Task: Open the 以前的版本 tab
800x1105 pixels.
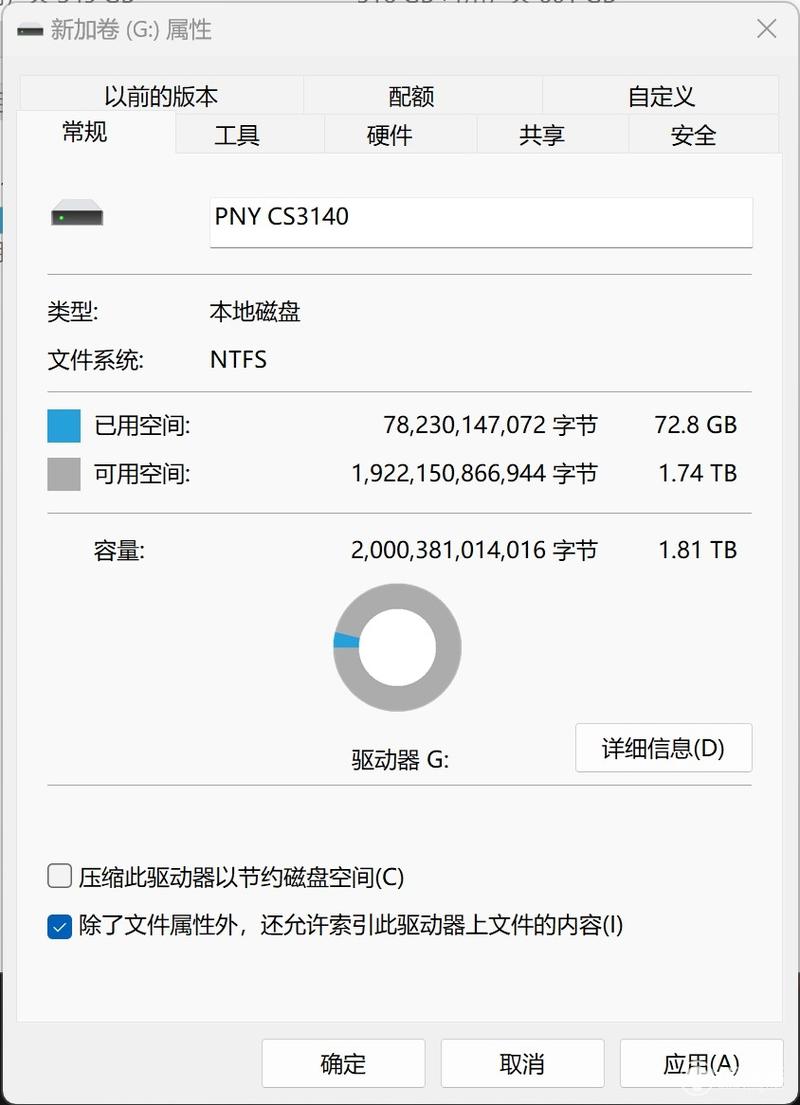Action: click(161, 96)
